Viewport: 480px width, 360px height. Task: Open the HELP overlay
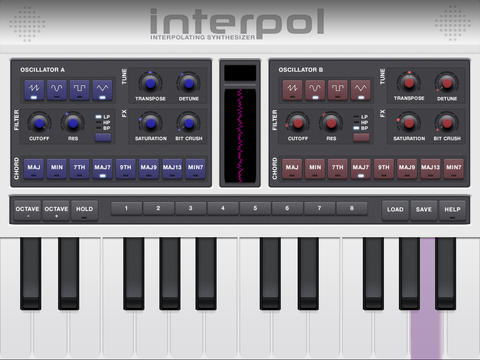point(452,210)
